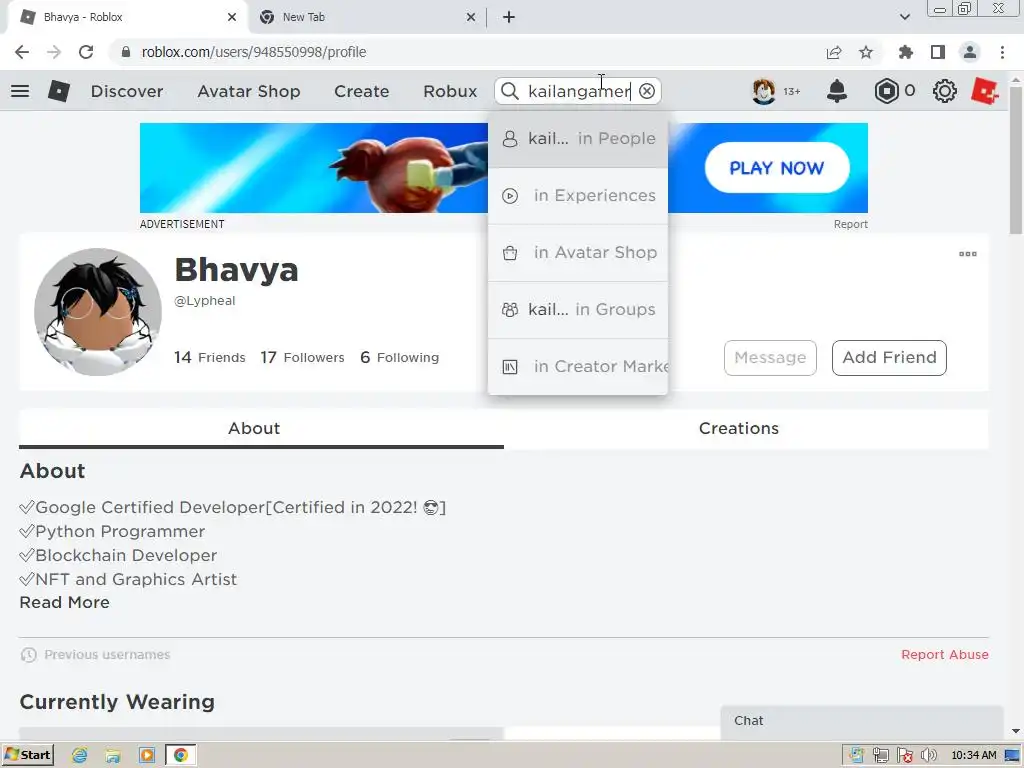Open the Robux nav item
This screenshot has width=1024, height=768.
(450, 91)
